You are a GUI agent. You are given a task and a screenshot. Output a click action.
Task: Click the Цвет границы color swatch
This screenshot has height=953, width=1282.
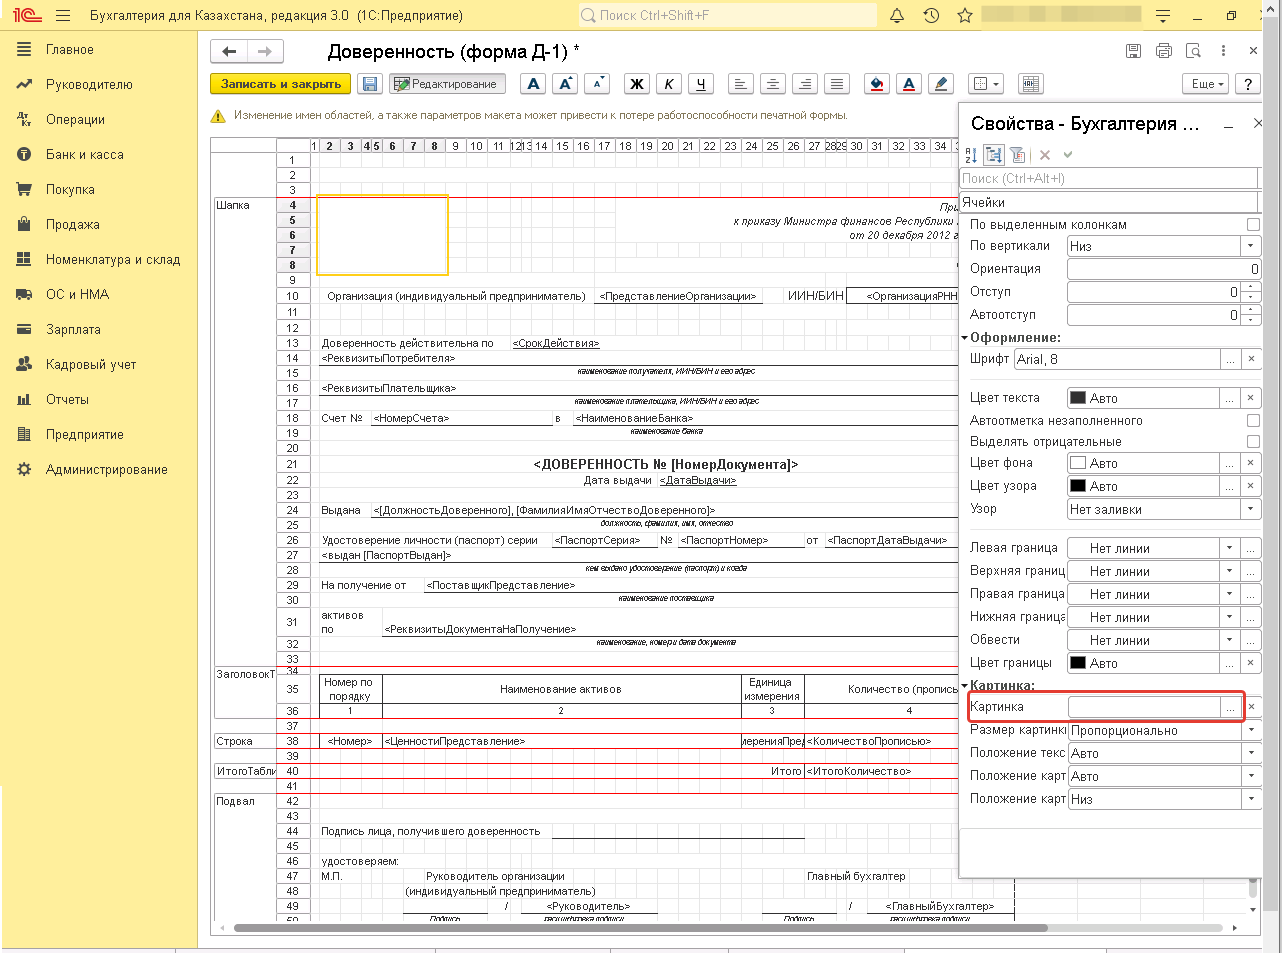point(1078,663)
